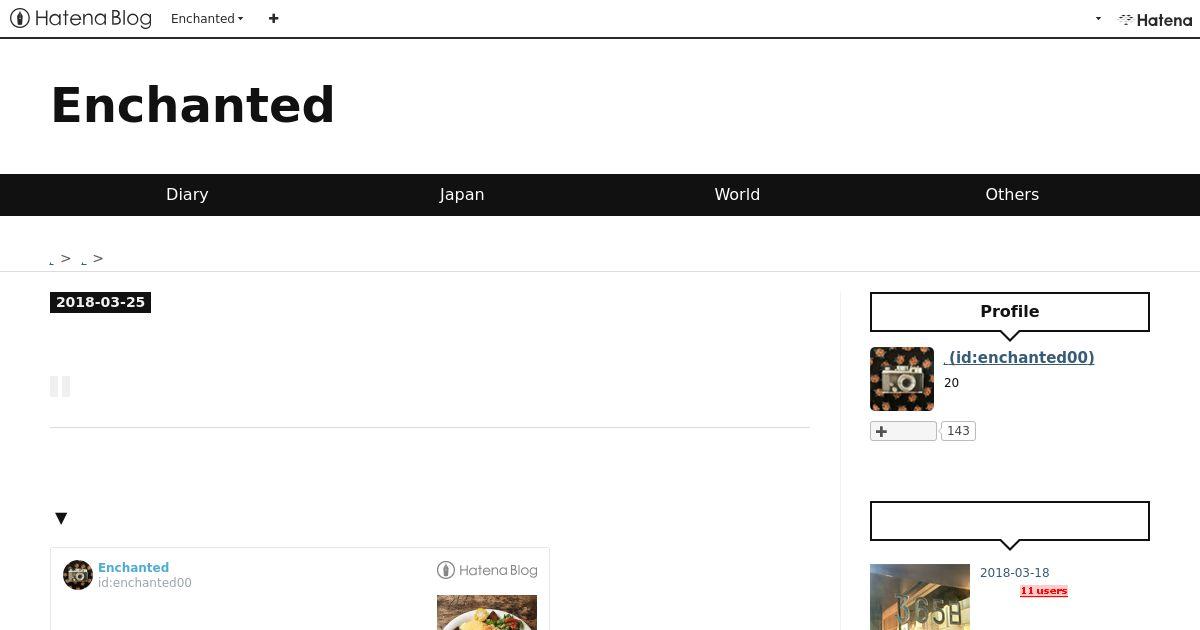Select the Japan menu item
This screenshot has height=630, width=1200.
point(462,195)
